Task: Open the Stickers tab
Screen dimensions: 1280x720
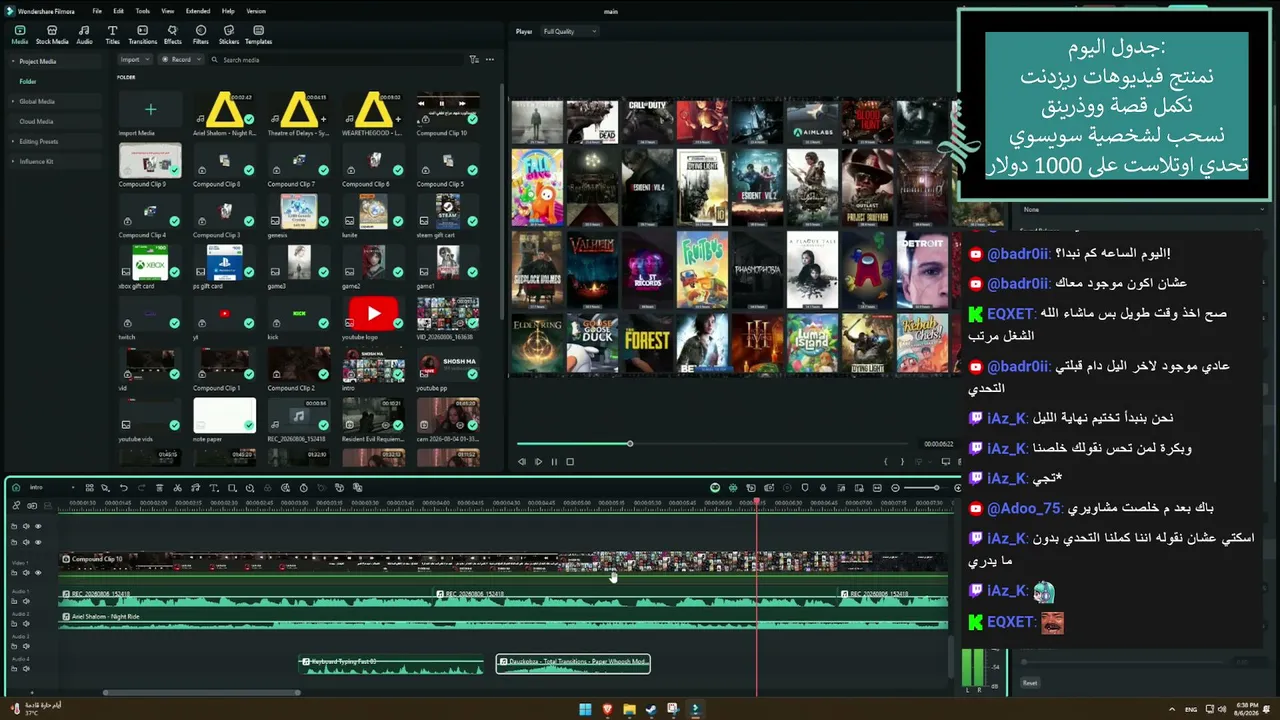Action: (229, 35)
